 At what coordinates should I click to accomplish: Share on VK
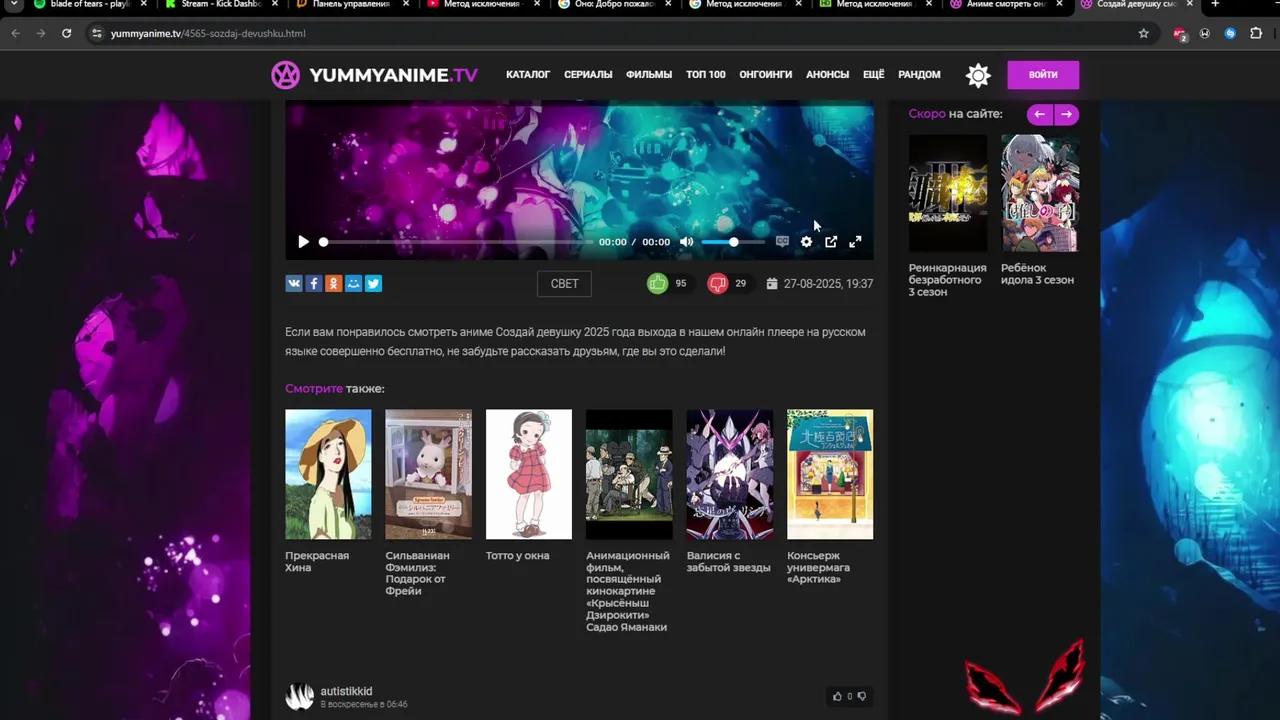pos(294,284)
